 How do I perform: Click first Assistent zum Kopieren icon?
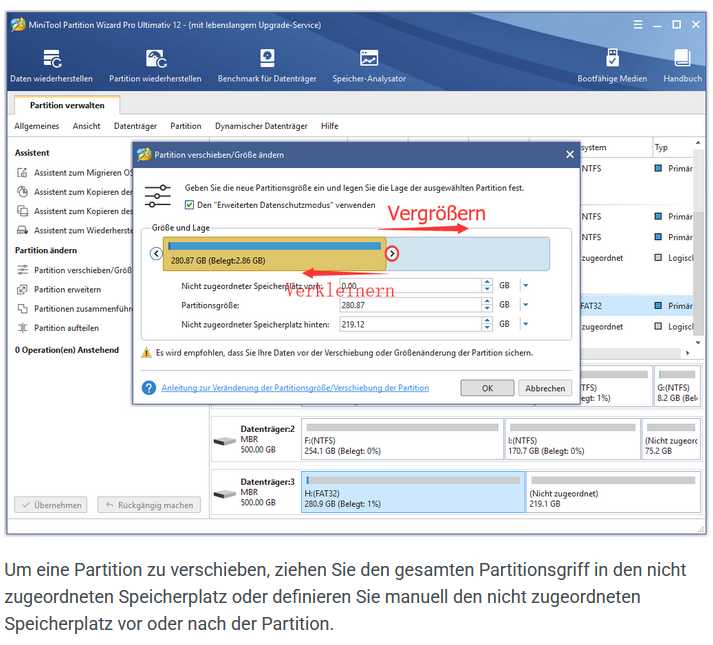(x=22, y=191)
